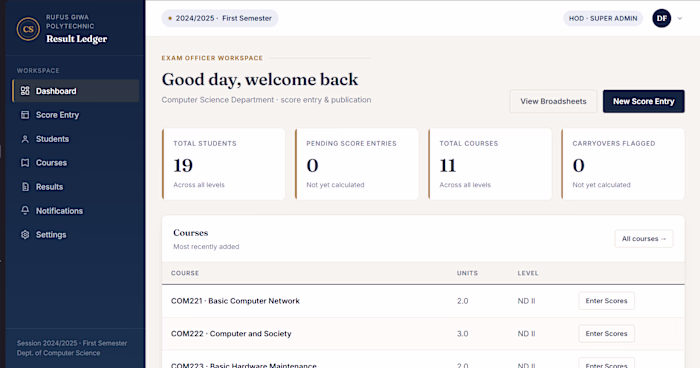Click the DF user avatar
The width and height of the screenshot is (700, 368).
tap(662, 18)
